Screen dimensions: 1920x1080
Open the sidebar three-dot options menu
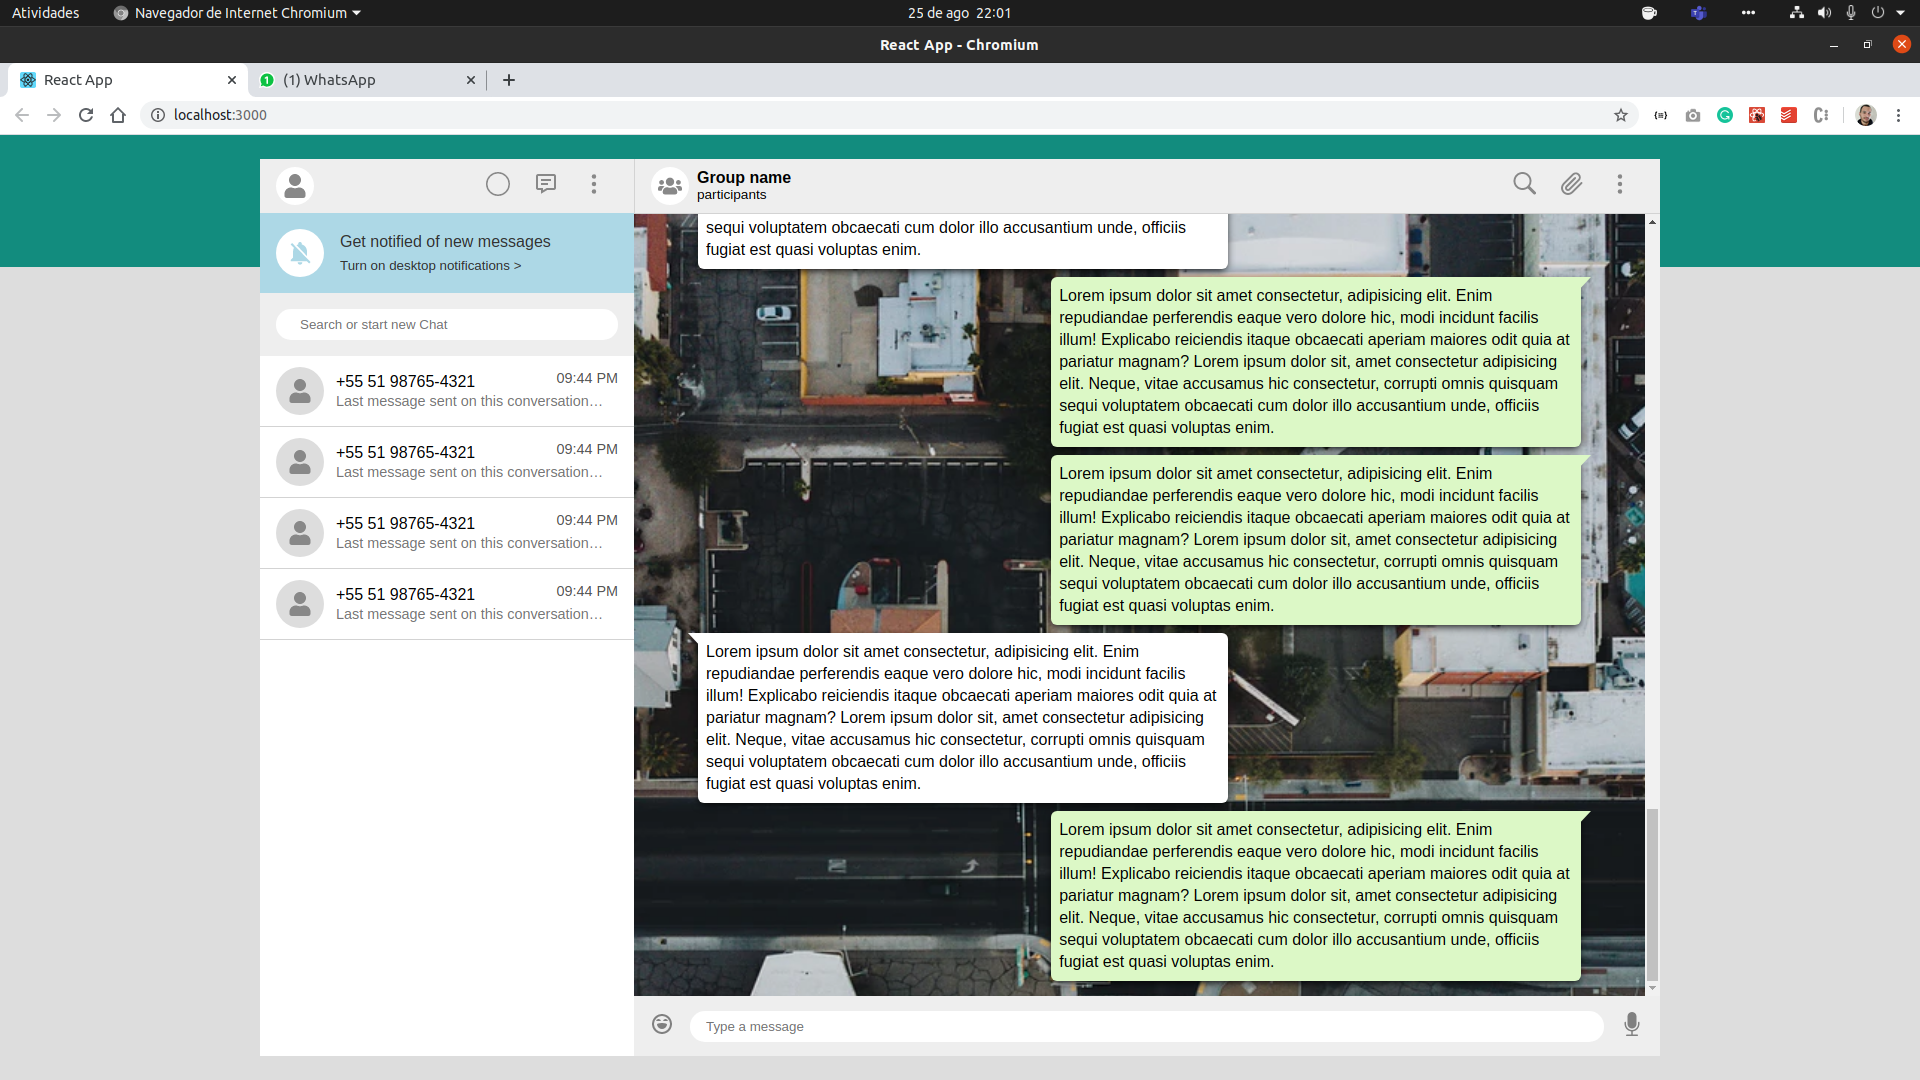coord(594,184)
